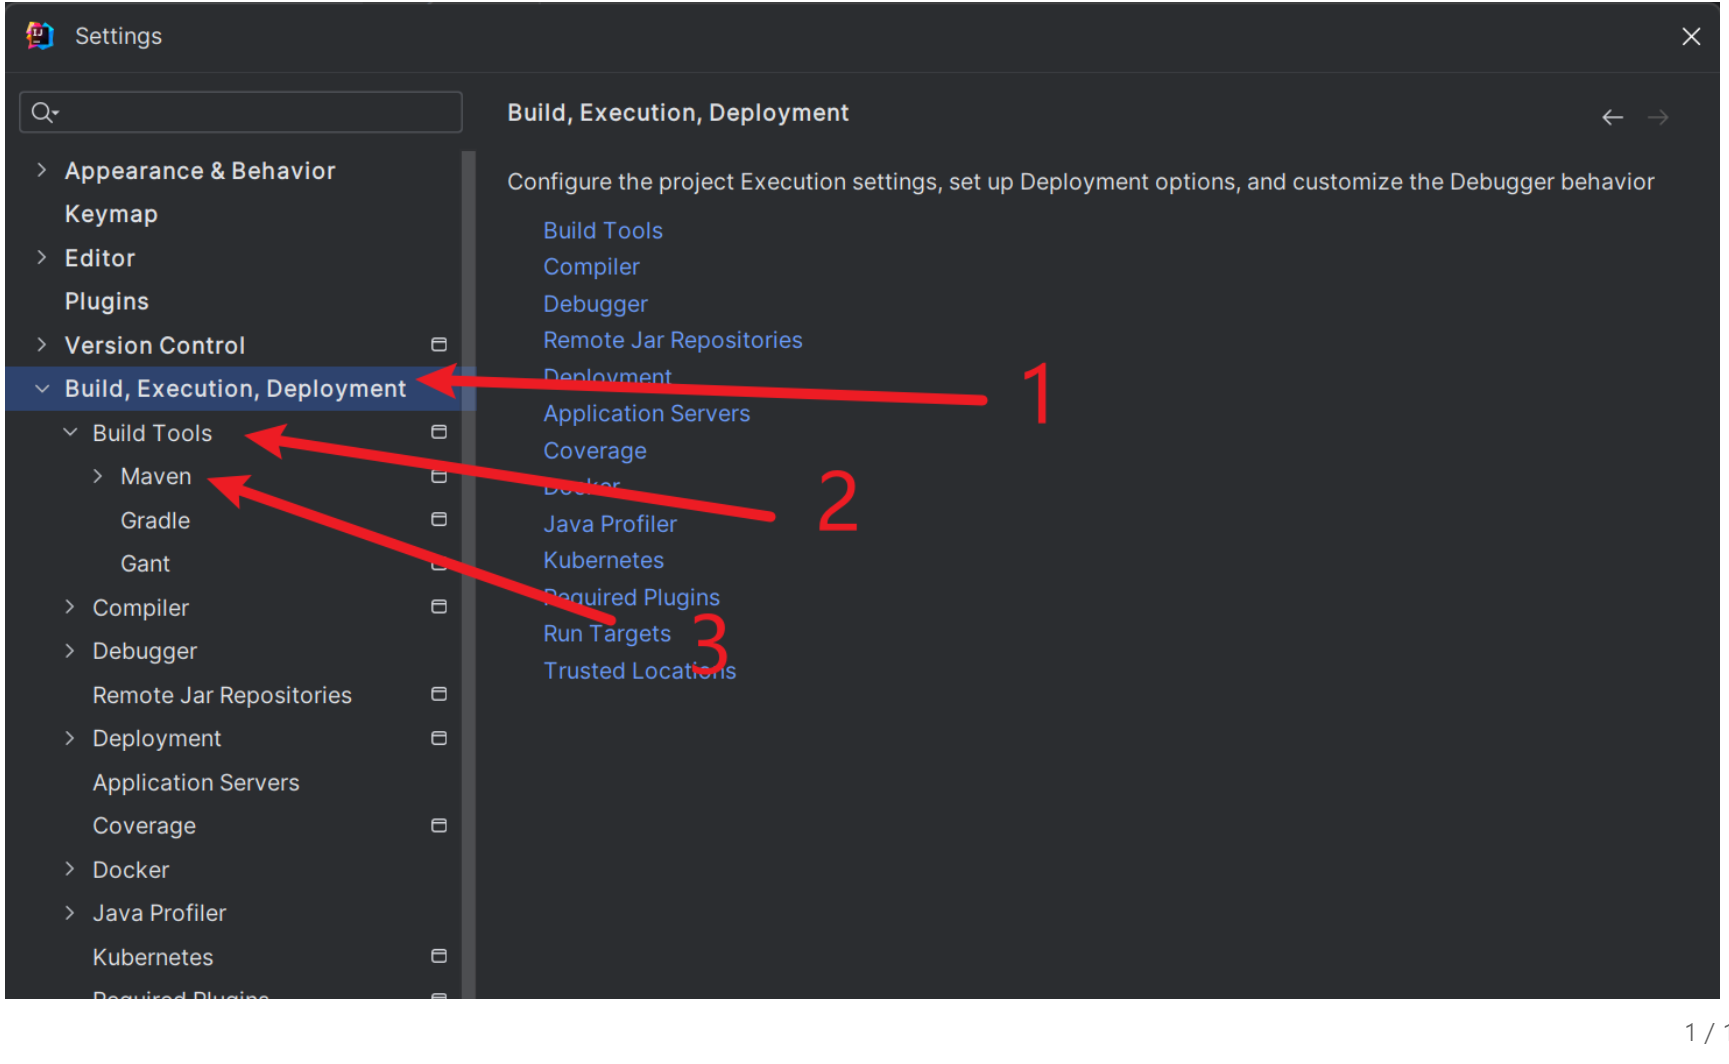Open the Compiler link in right pane
The height and width of the screenshot is (1064, 1729).
point(591,267)
